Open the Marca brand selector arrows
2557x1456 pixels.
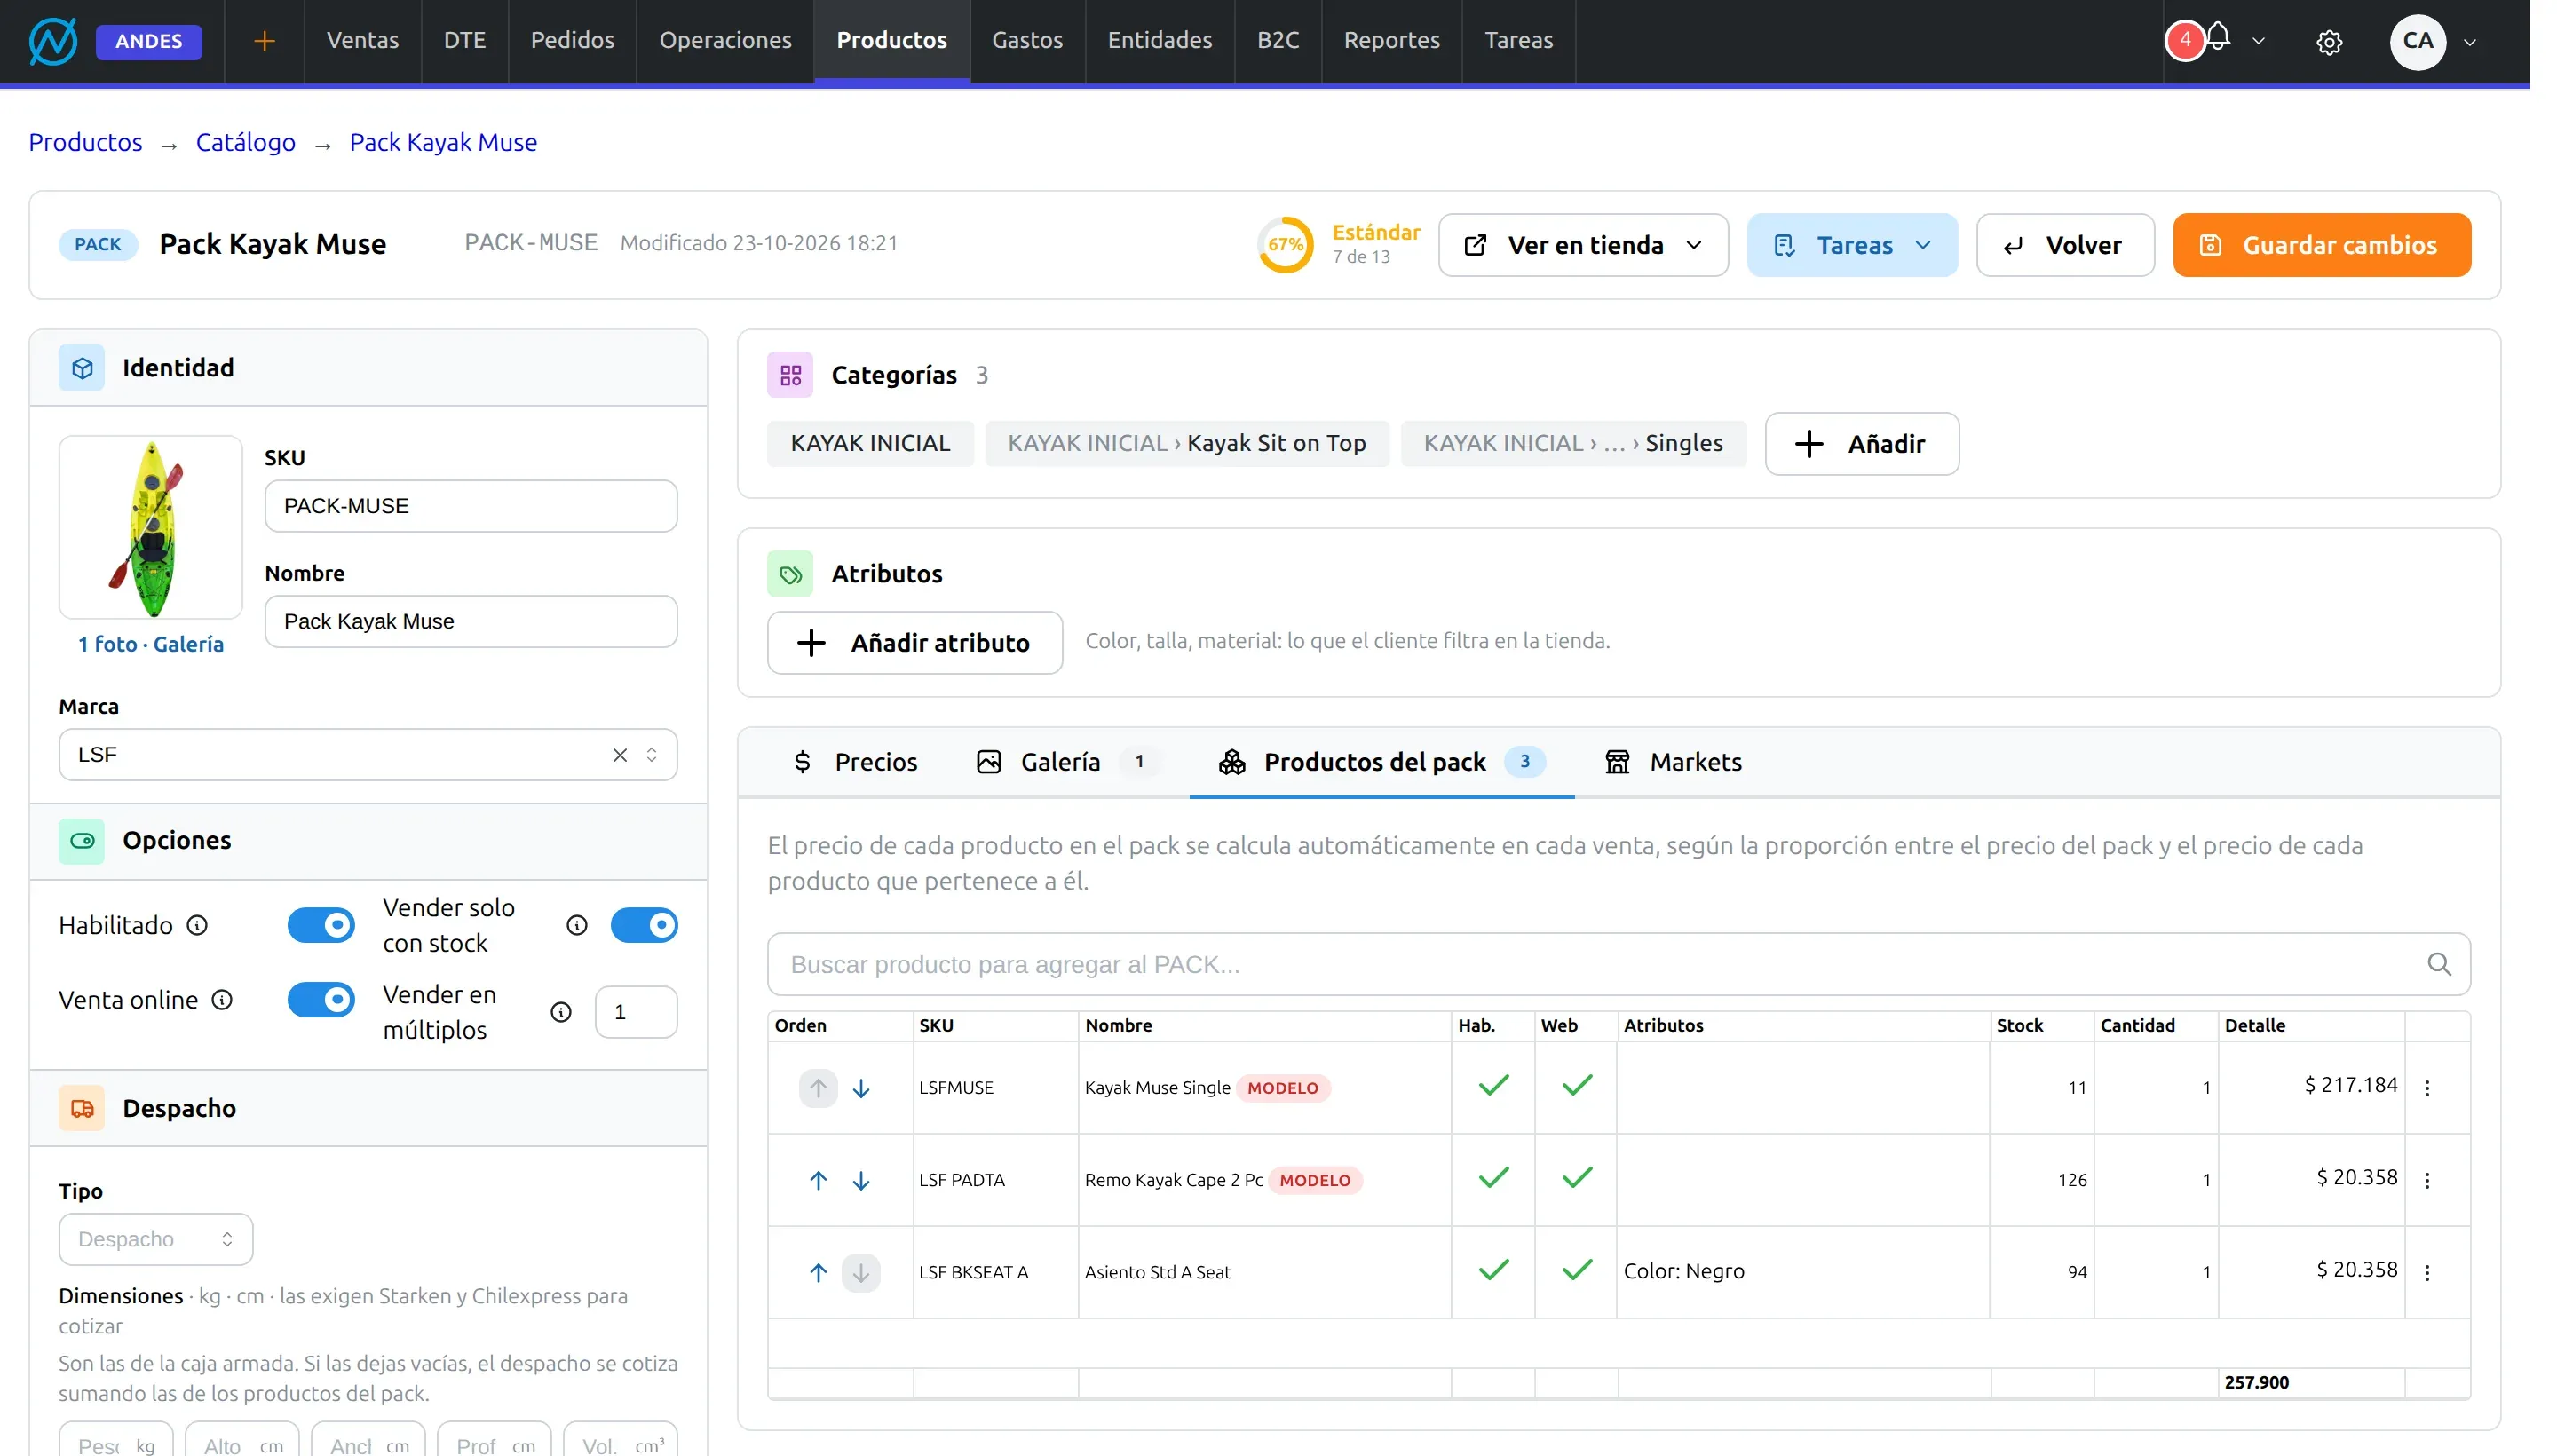tap(651, 755)
